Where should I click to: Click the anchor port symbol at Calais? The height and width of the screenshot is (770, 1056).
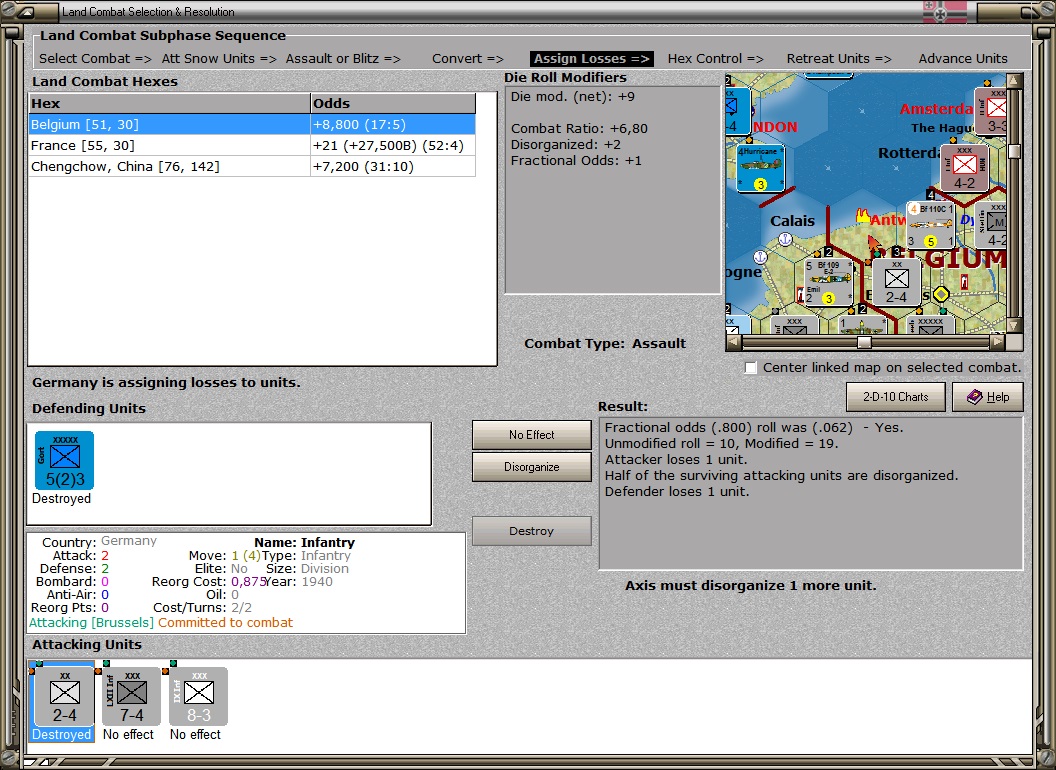tap(785, 238)
